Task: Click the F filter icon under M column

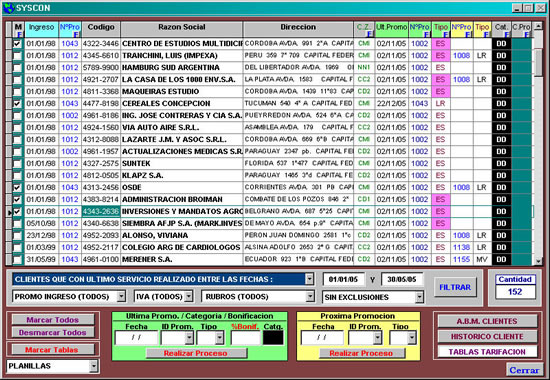Action: 19,35
